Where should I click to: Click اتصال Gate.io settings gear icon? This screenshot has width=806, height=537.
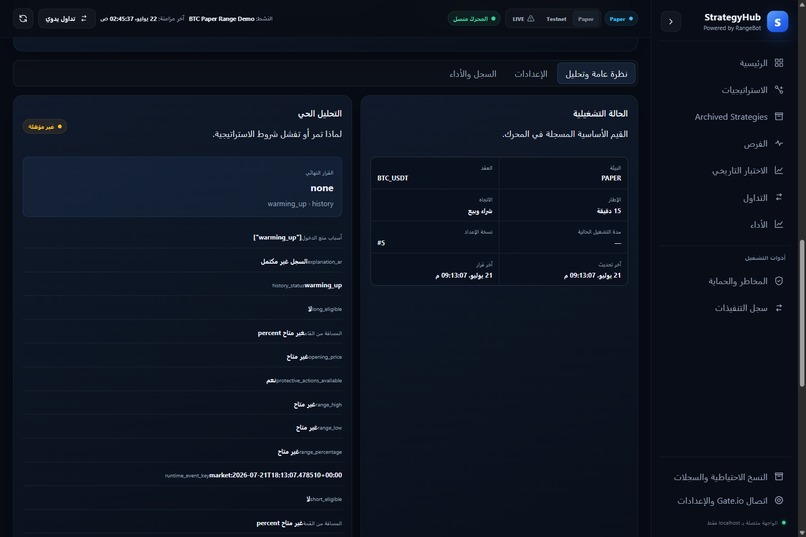(779, 500)
